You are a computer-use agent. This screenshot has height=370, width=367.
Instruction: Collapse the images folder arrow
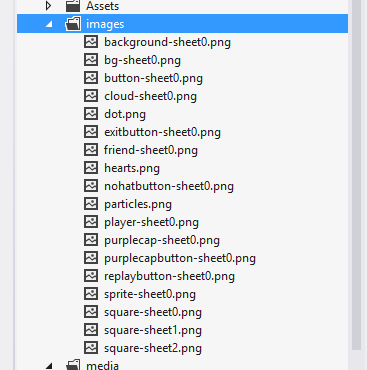click(49, 24)
